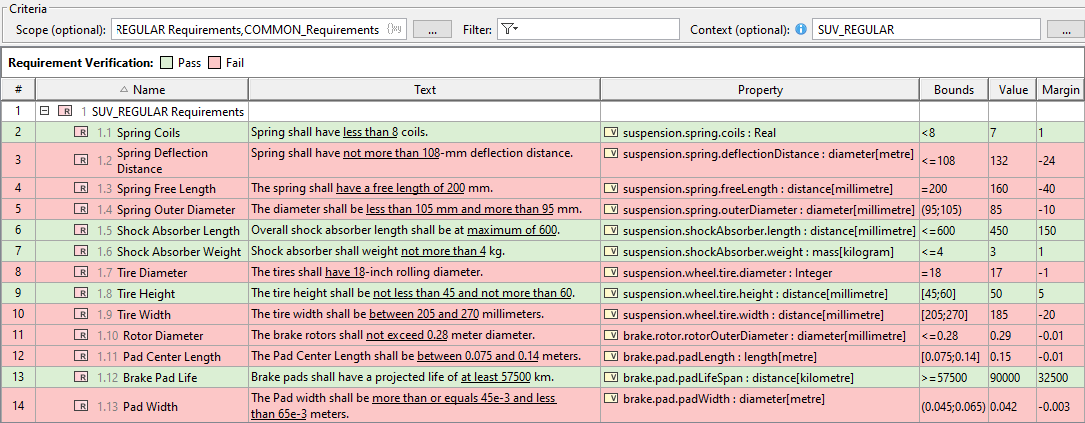Screen dimensions: 1085x423
Task: Click the Pass legend color box
Action: pyautogui.click(x=166, y=63)
